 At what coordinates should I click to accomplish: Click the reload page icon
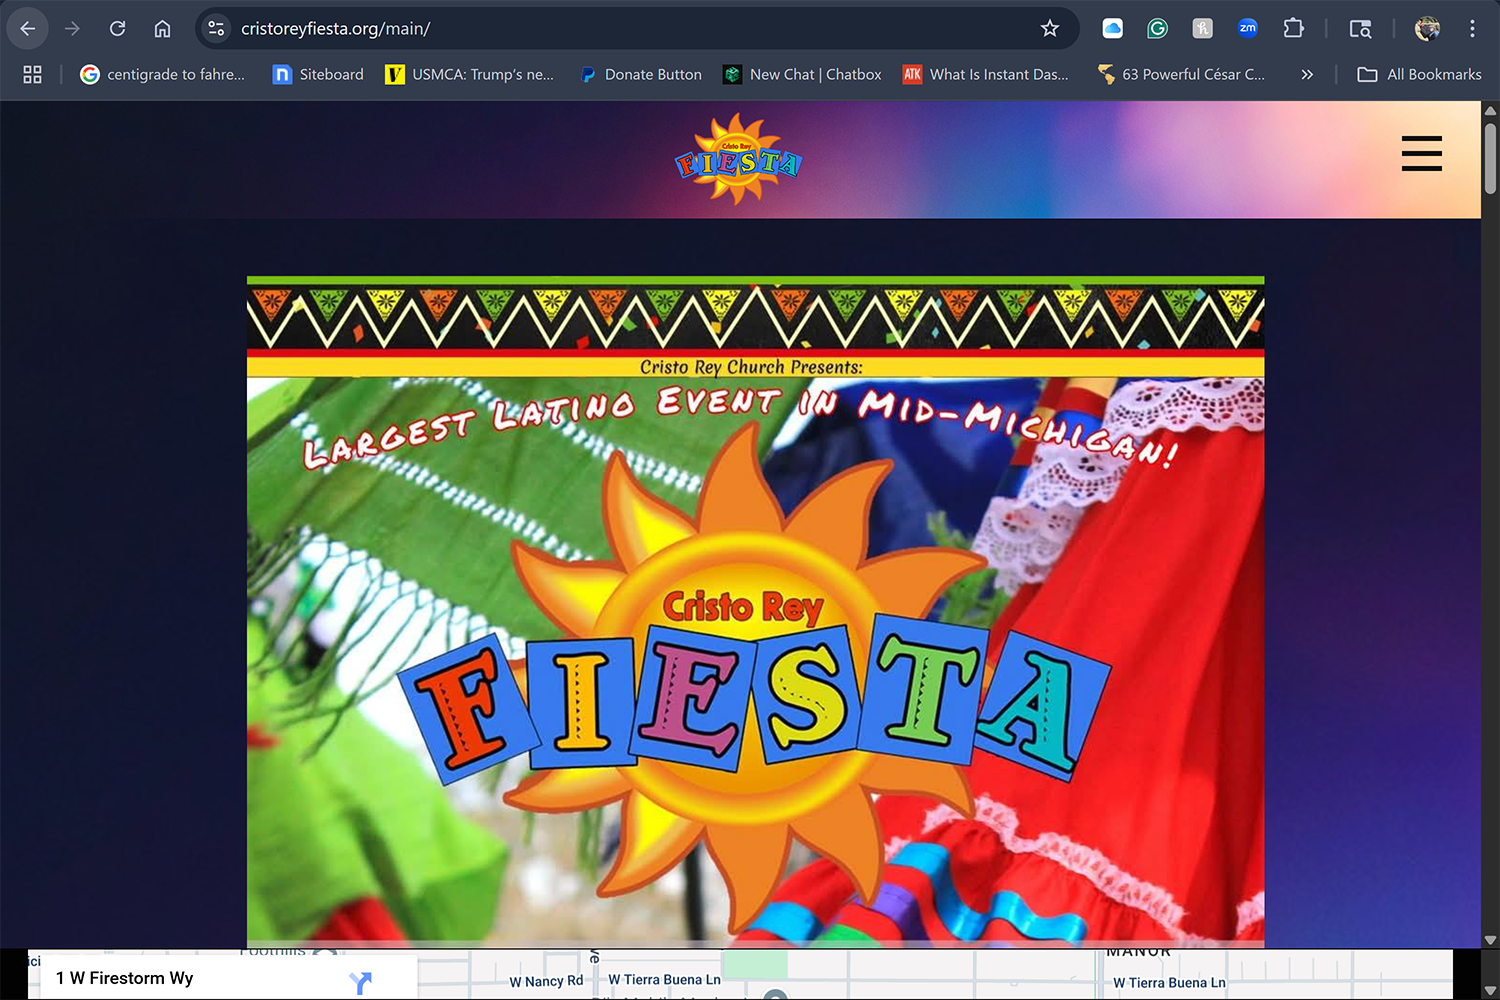click(117, 28)
